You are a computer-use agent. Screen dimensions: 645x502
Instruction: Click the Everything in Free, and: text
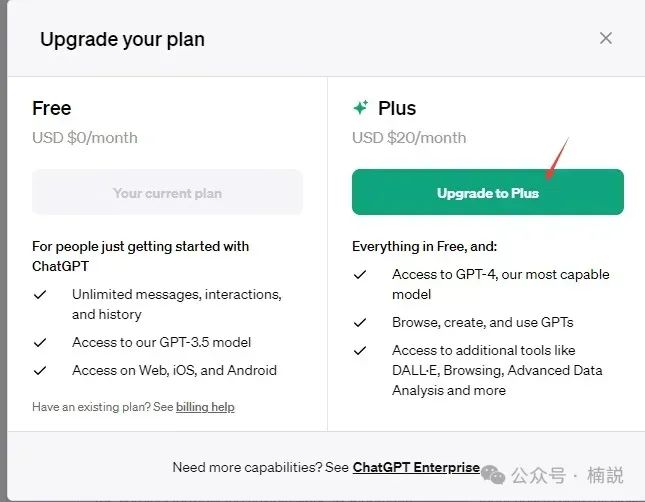424,246
